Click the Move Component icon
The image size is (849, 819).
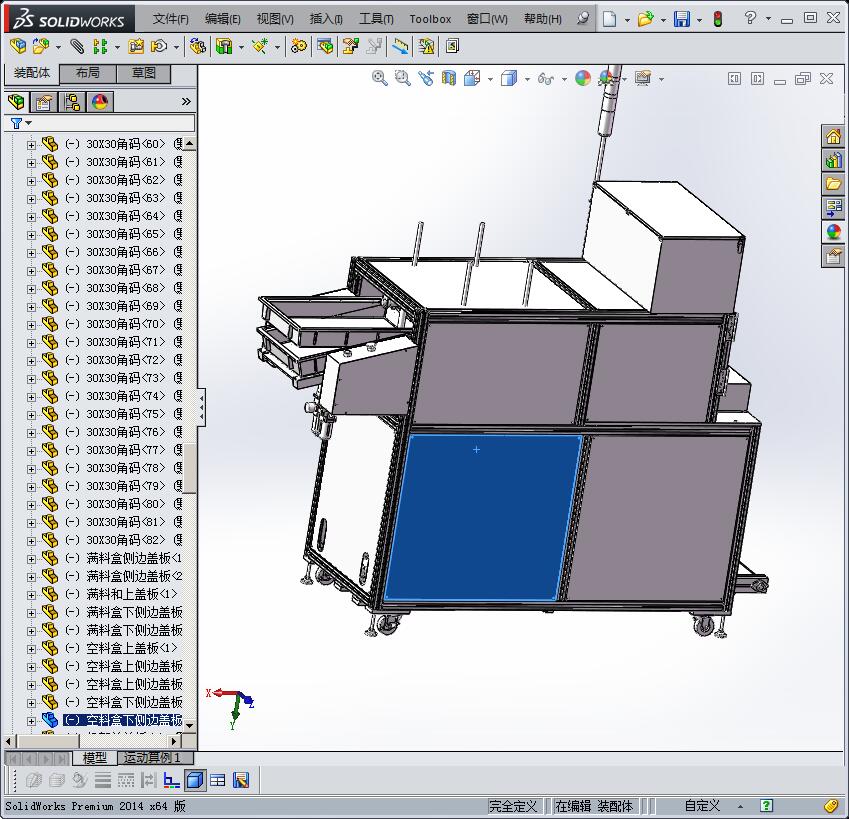pos(159,47)
